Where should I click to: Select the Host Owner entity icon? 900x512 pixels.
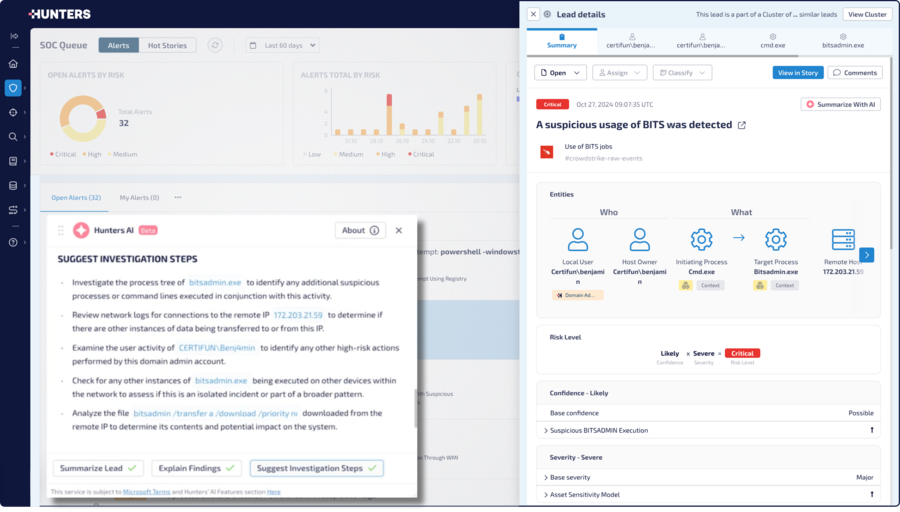[x=639, y=239]
